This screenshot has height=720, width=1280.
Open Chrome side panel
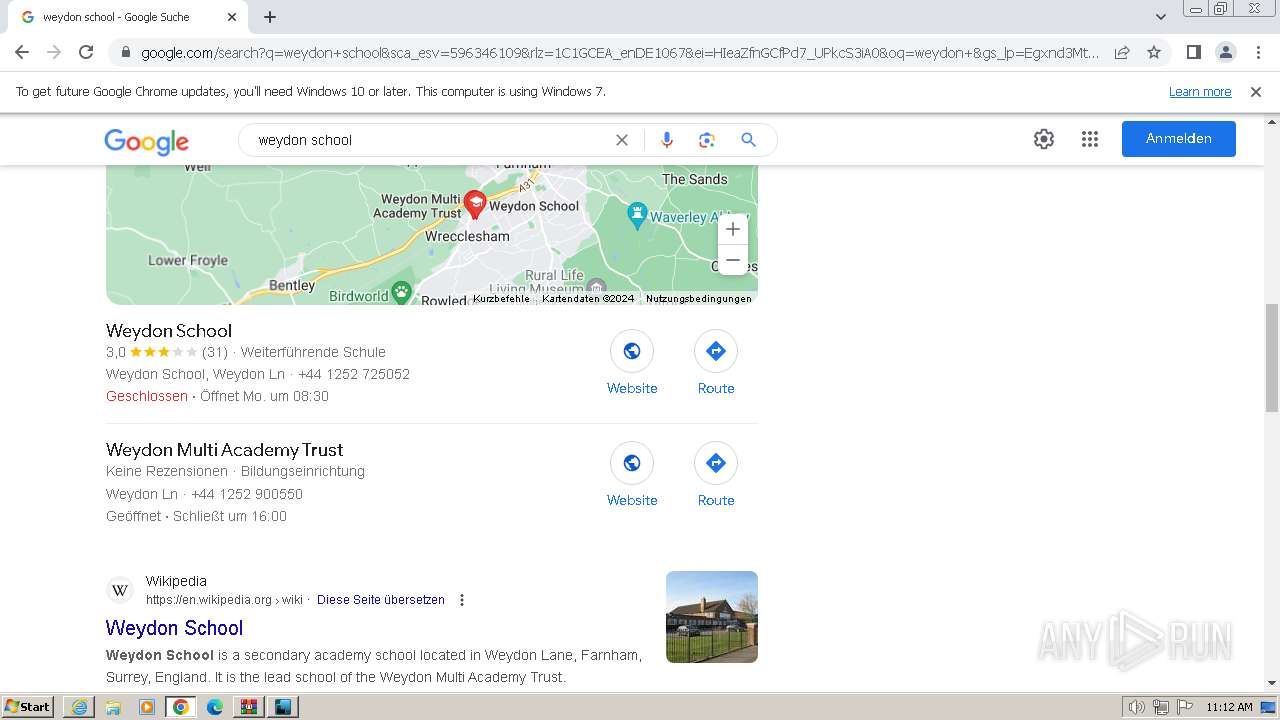[x=1193, y=52]
